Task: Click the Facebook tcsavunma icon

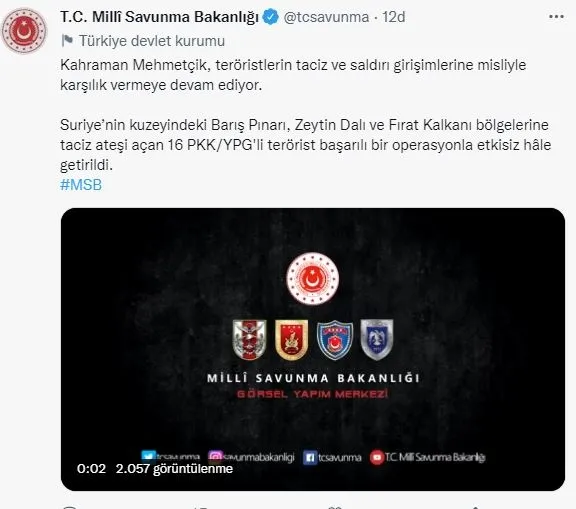Action: (310, 458)
